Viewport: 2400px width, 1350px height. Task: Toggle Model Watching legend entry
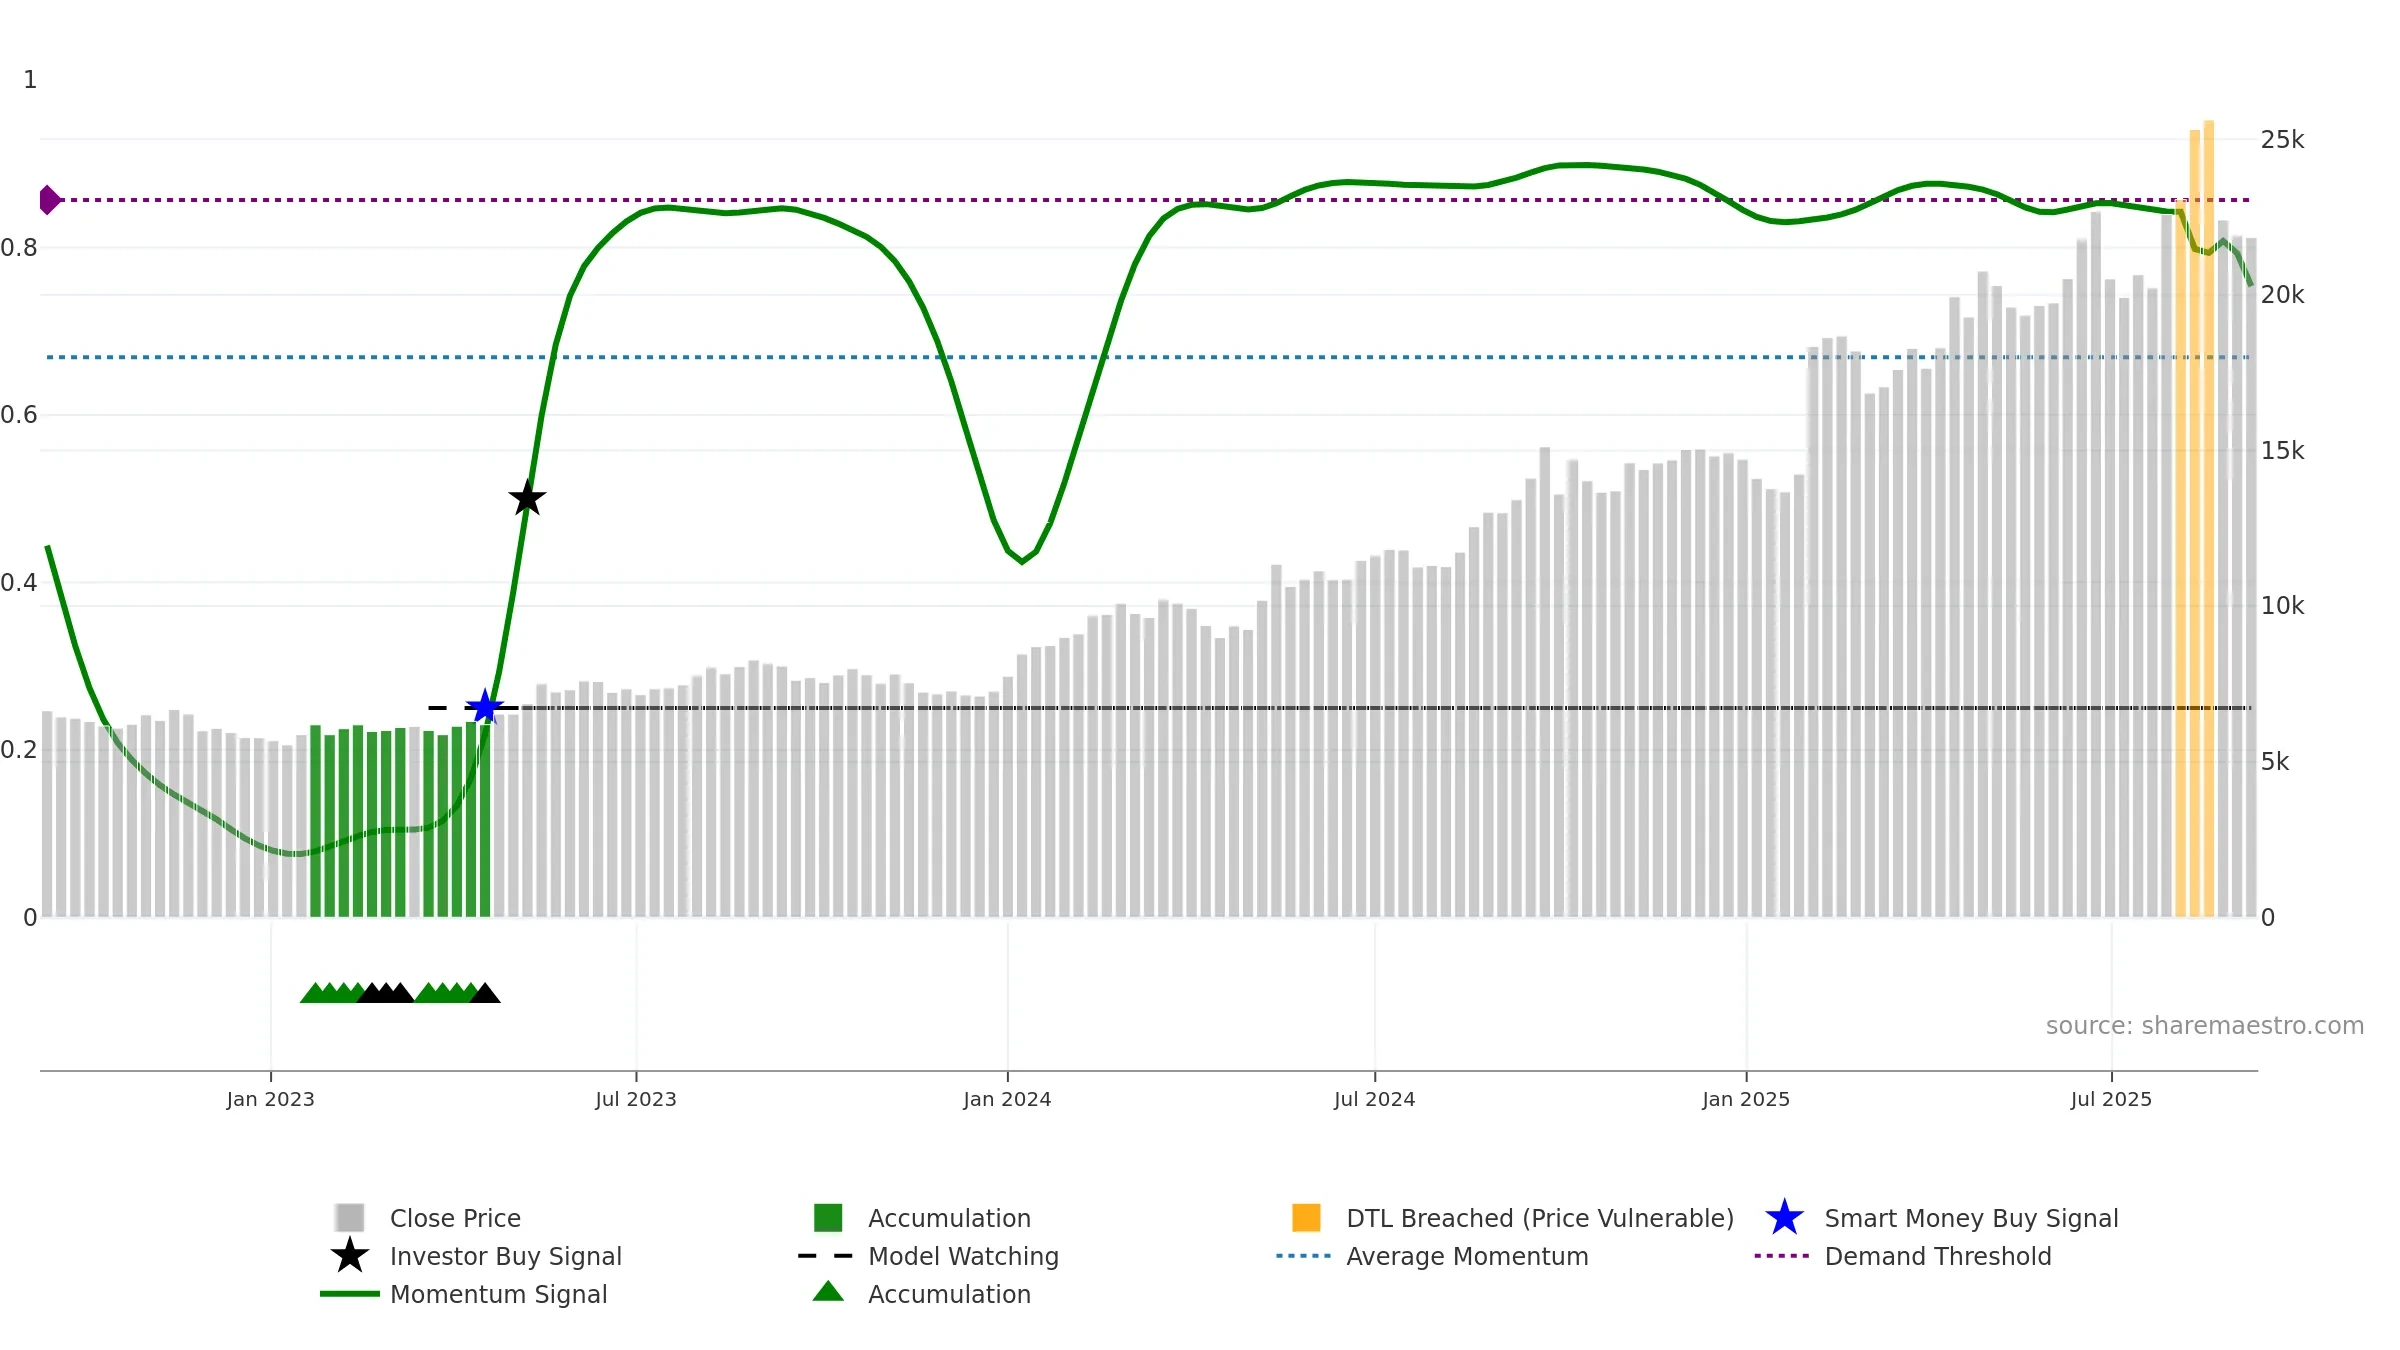(962, 1256)
